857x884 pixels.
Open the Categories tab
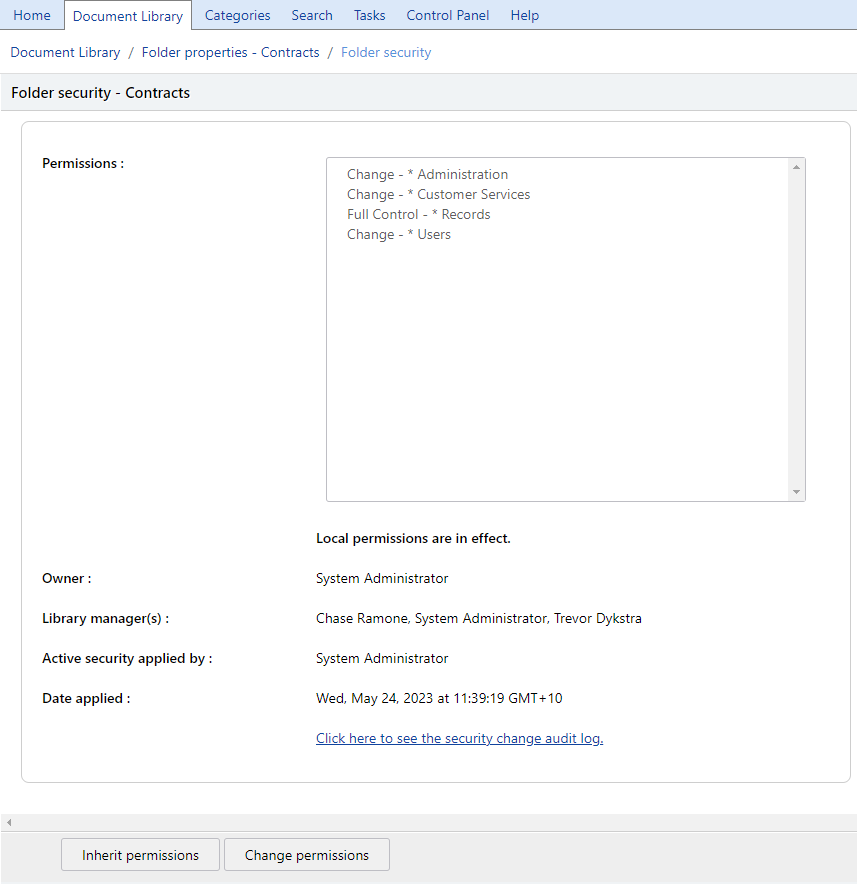pyautogui.click(x=237, y=15)
